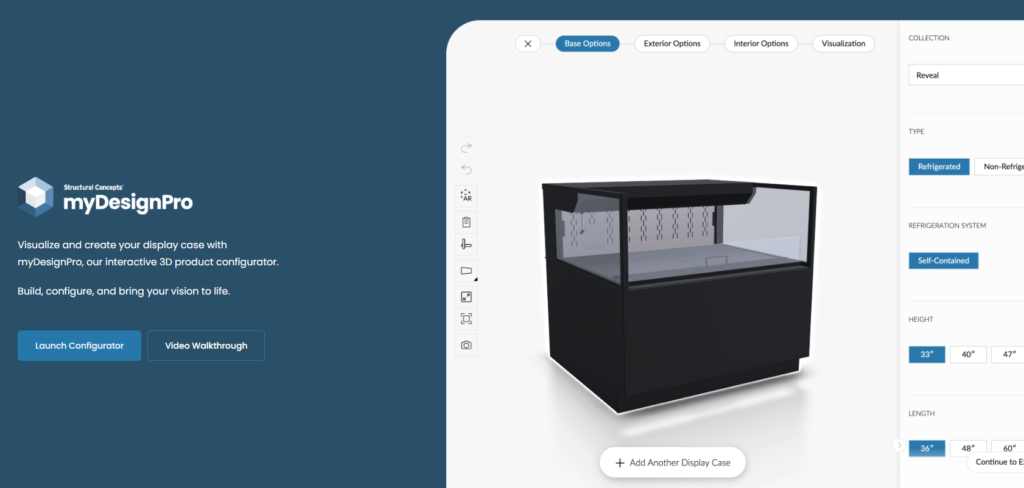1024x488 pixels.
Task: Select the Refrigerated type option
Action: [x=939, y=167]
